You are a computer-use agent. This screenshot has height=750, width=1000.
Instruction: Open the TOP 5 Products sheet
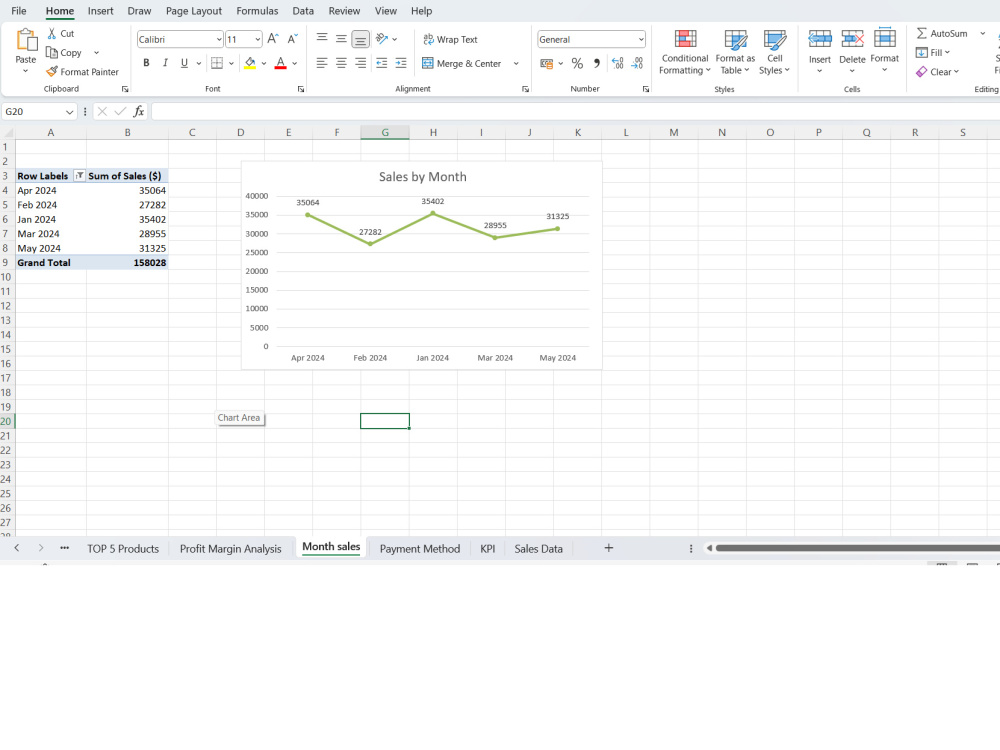(123, 548)
